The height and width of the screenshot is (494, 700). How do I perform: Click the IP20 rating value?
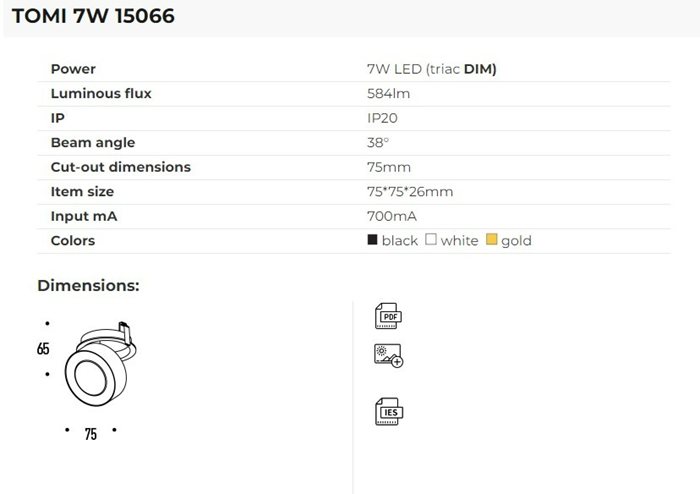tap(384, 118)
